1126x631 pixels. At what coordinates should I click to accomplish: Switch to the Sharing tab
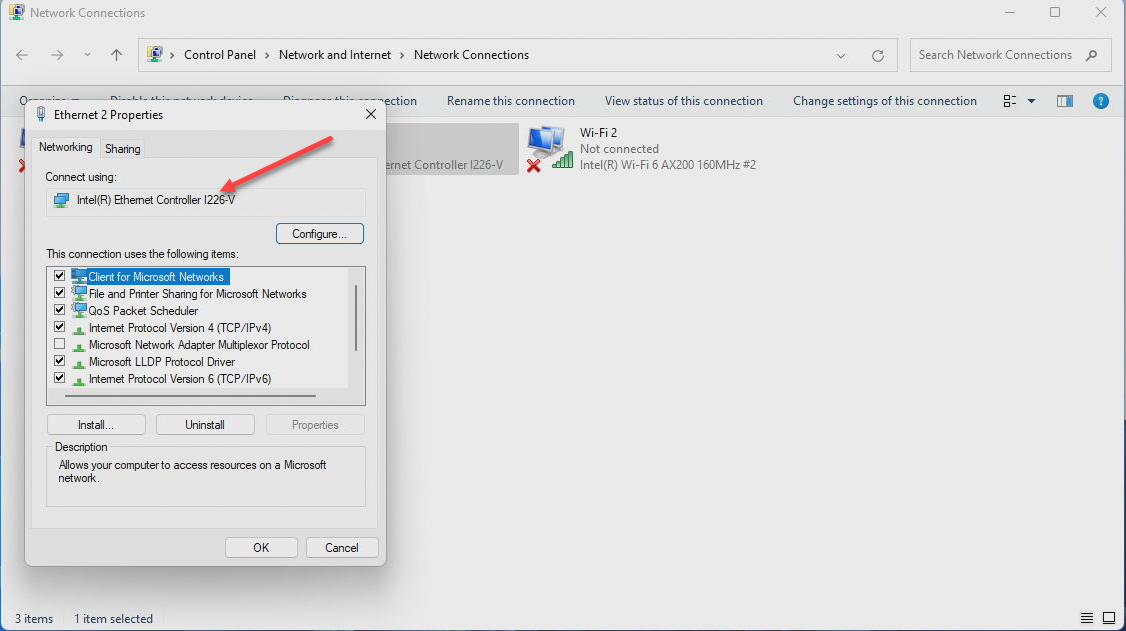[x=122, y=148]
